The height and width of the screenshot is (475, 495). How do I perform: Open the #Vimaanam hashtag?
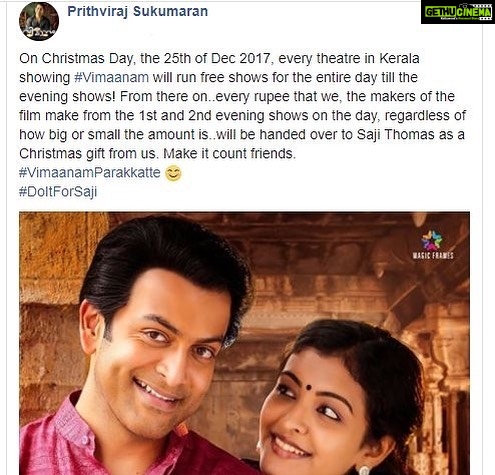pyautogui.click(x=111, y=77)
